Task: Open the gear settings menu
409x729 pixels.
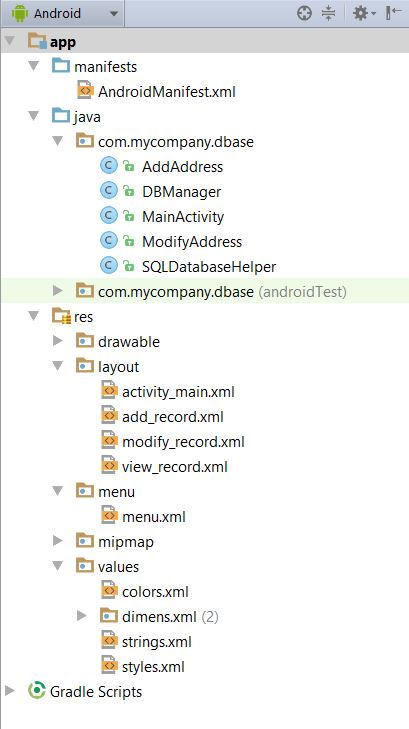Action: 364,13
